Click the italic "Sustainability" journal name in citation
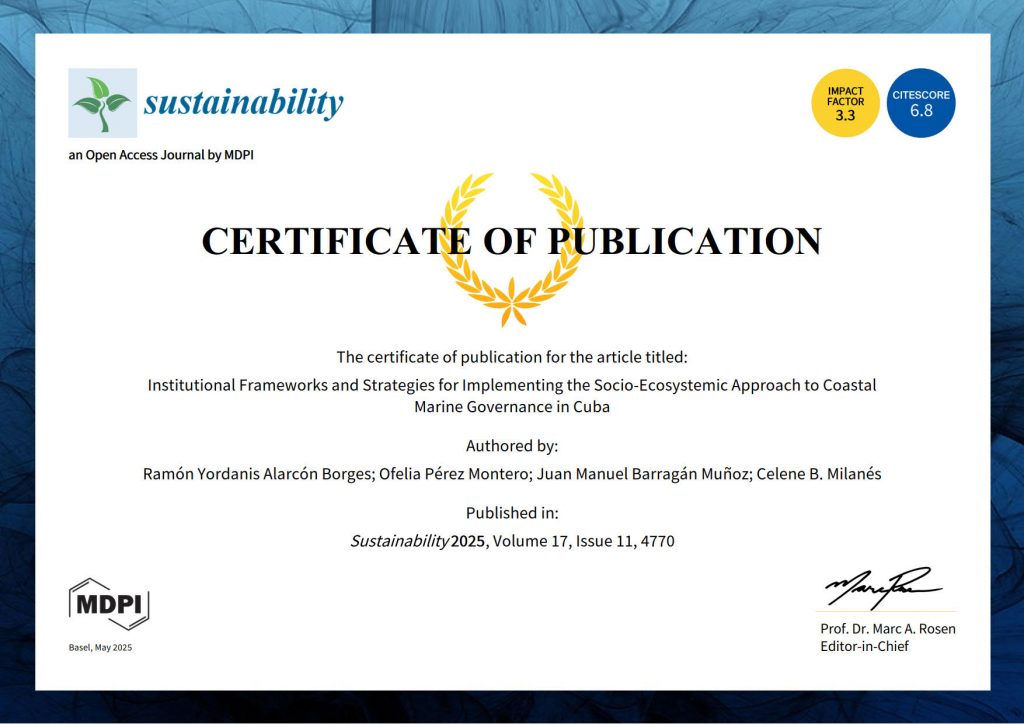 point(400,541)
